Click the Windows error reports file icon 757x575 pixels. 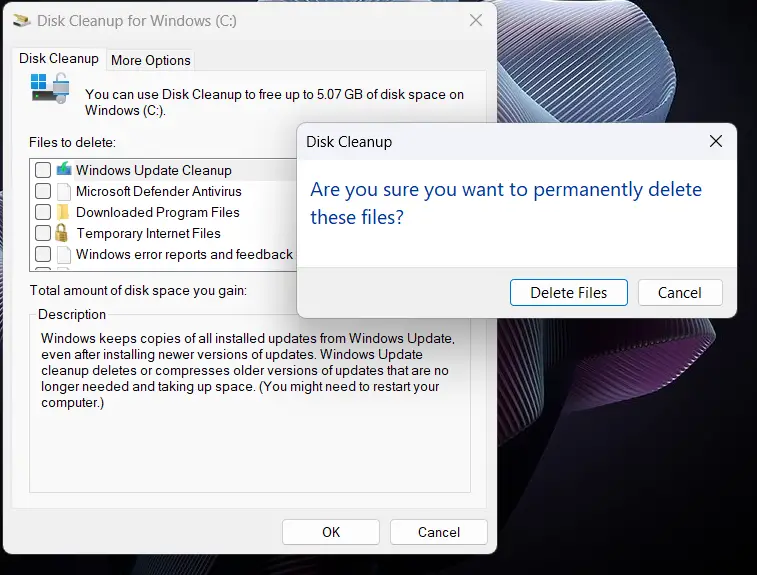click(64, 254)
